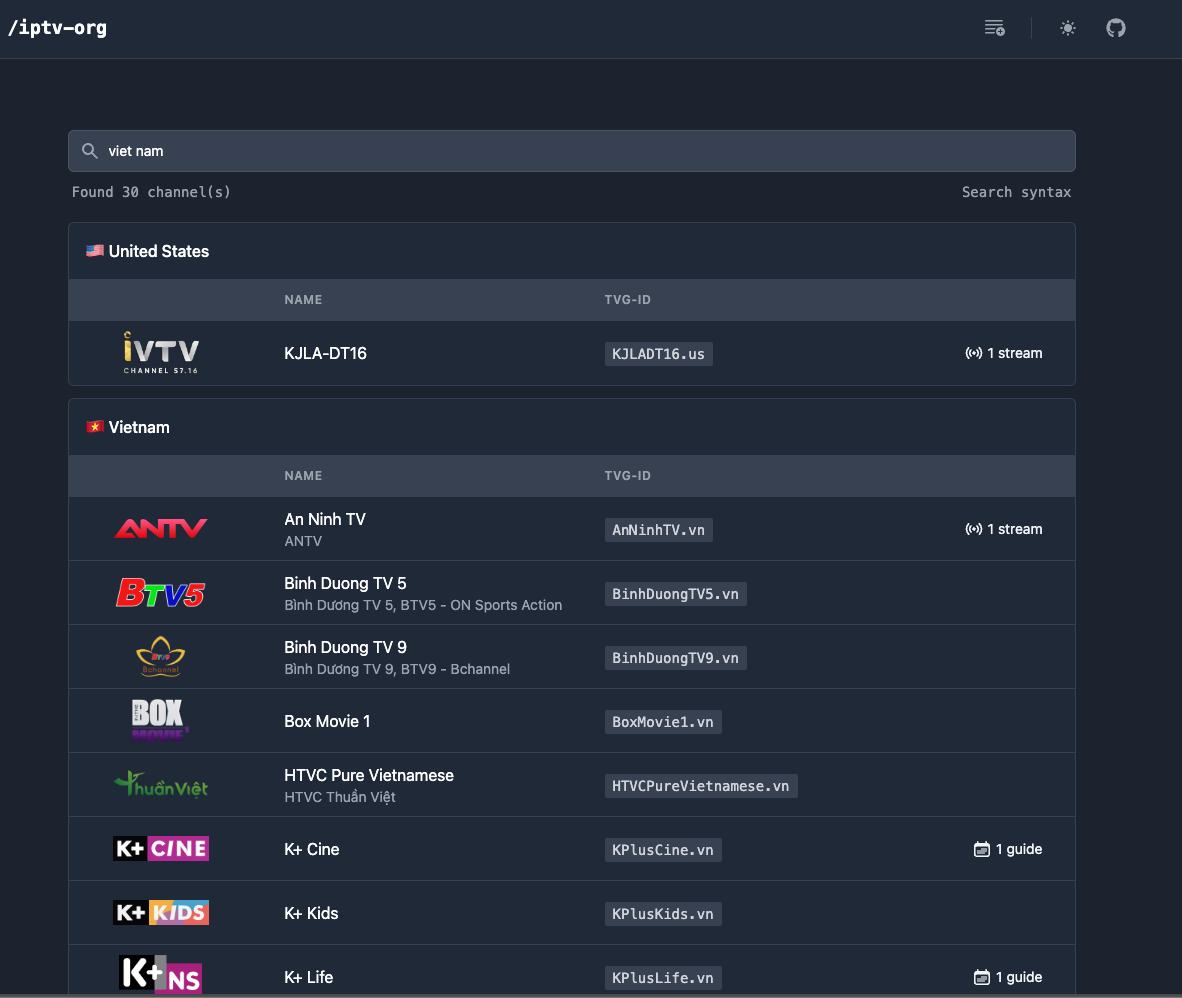
Task: Click NAME column header in United States table
Action: tap(303, 300)
